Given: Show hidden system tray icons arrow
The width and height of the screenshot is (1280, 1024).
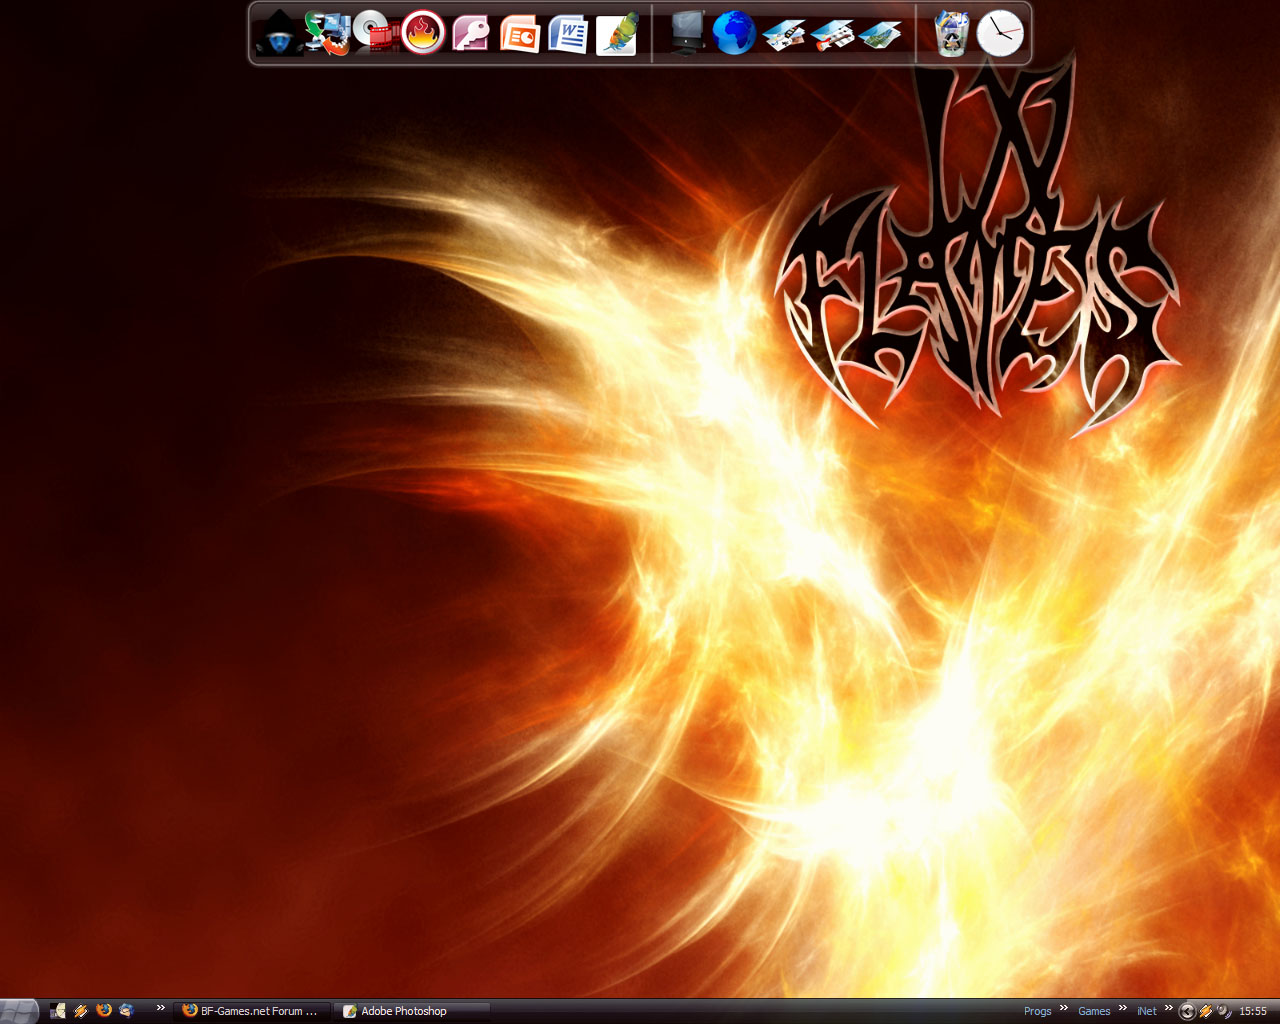Looking at the screenshot, I should pyautogui.click(x=1187, y=1011).
